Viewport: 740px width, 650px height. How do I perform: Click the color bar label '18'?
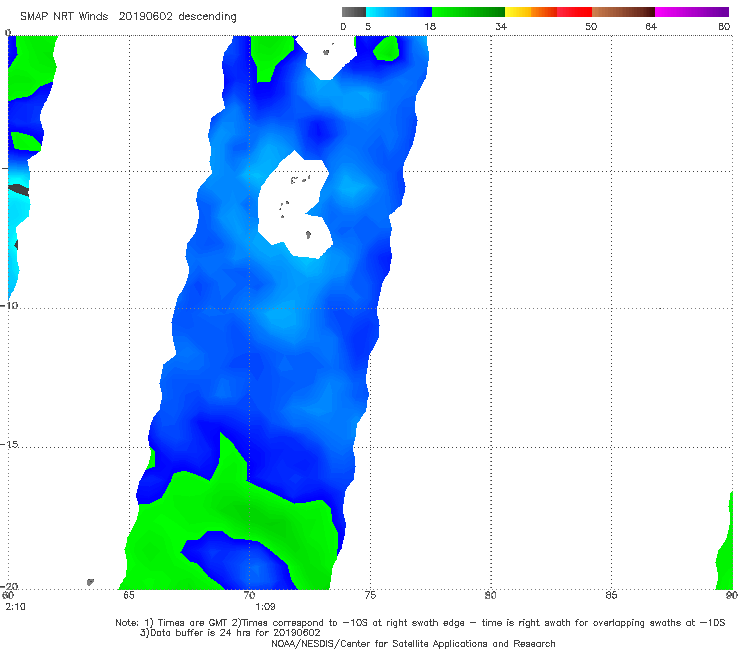(430, 27)
